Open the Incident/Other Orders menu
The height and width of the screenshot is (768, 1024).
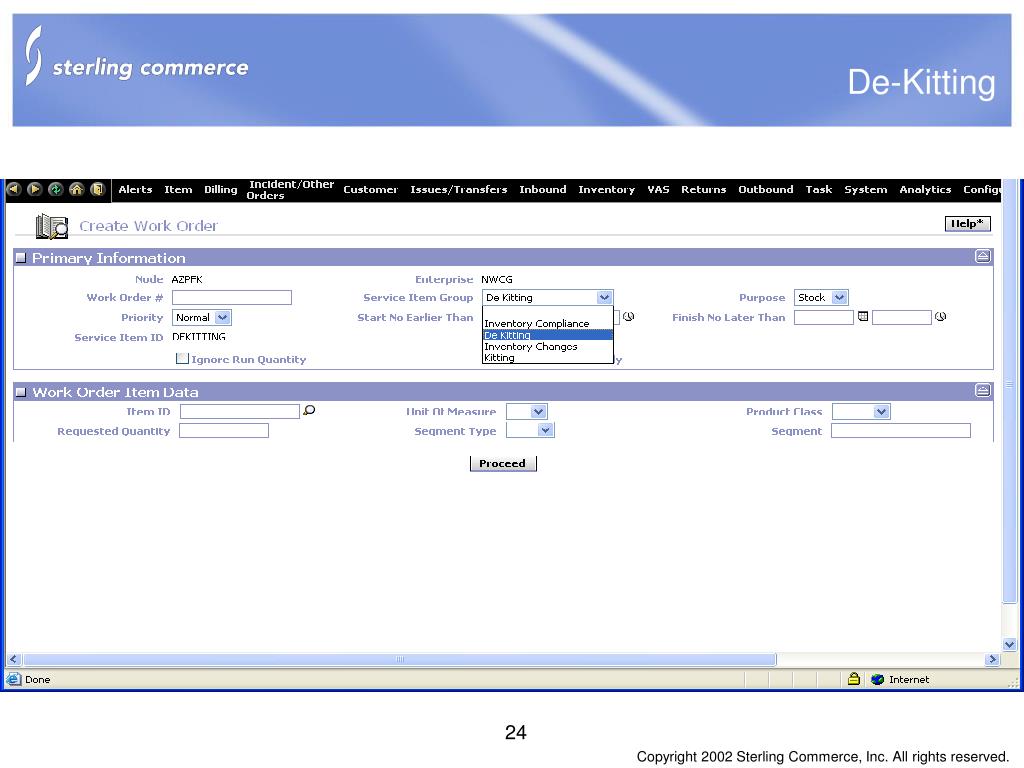pyautogui.click(x=291, y=189)
